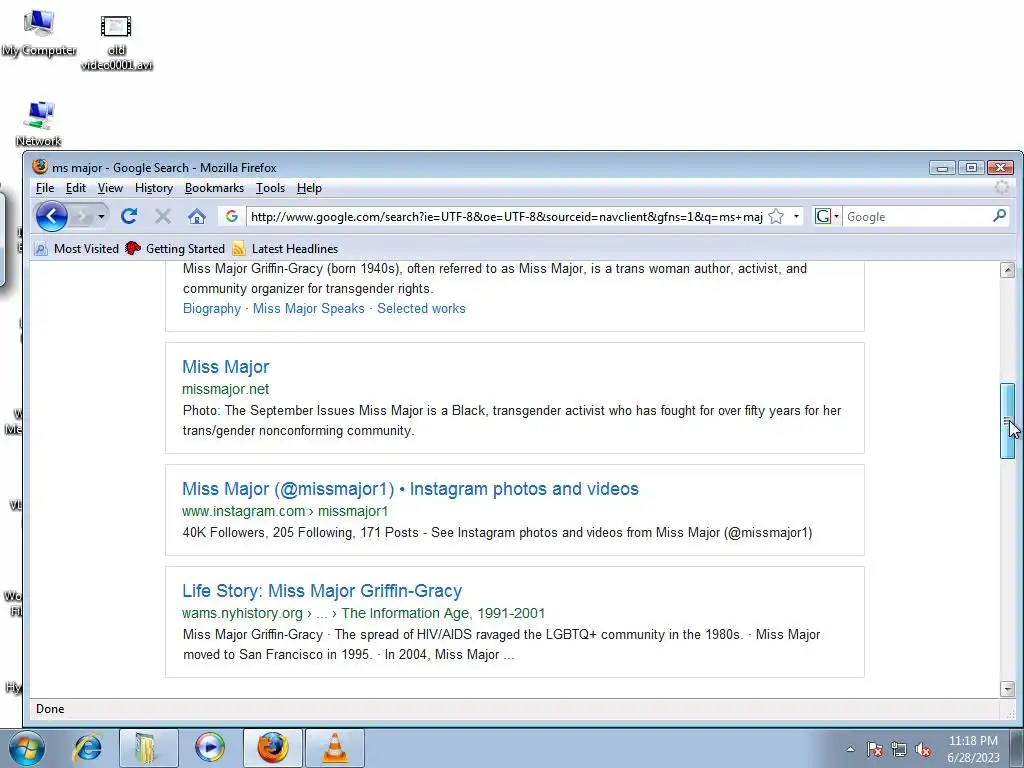Click the muted volume speaker tray icon
Screen dimensions: 1024x768
pos(923,750)
